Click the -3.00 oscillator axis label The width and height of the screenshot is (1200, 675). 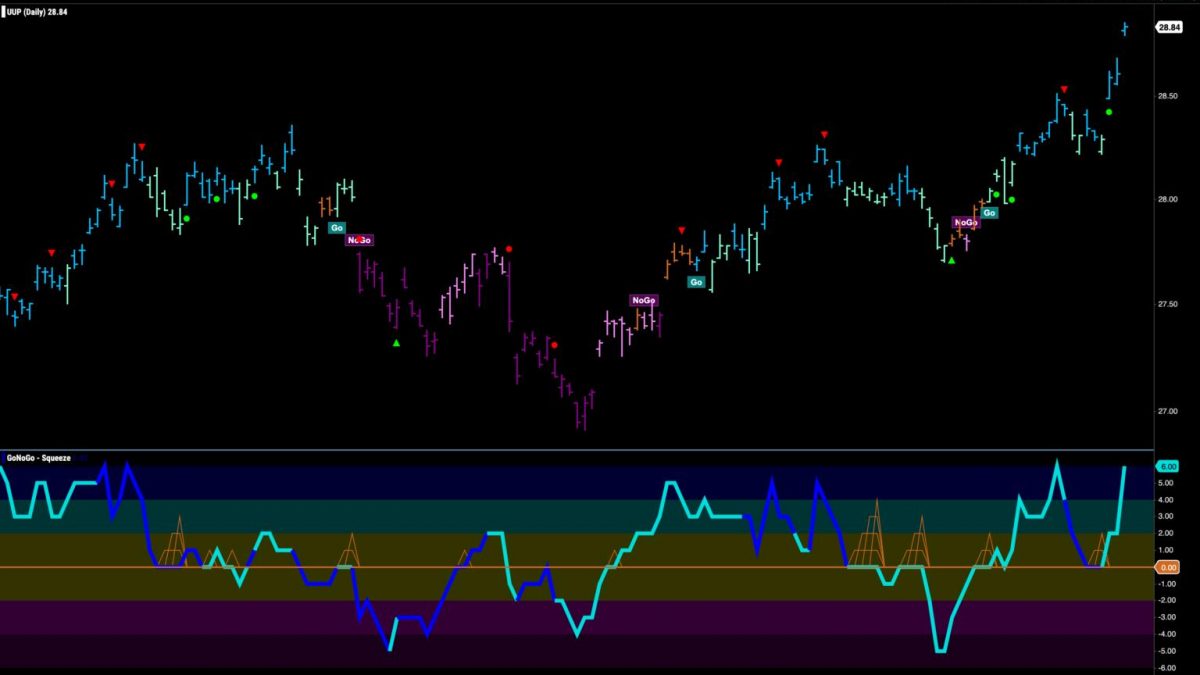pyautogui.click(x=1167, y=617)
